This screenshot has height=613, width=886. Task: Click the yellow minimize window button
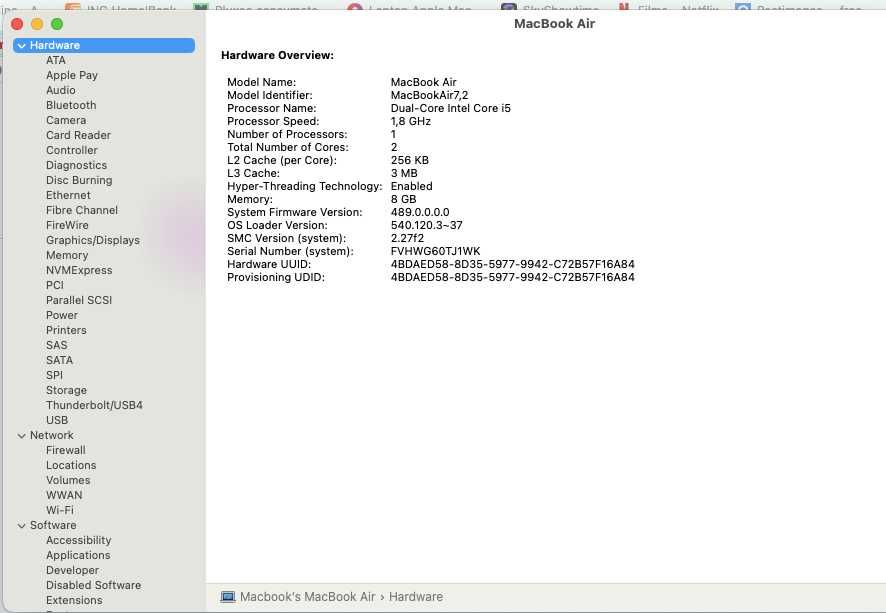(x=37, y=24)
